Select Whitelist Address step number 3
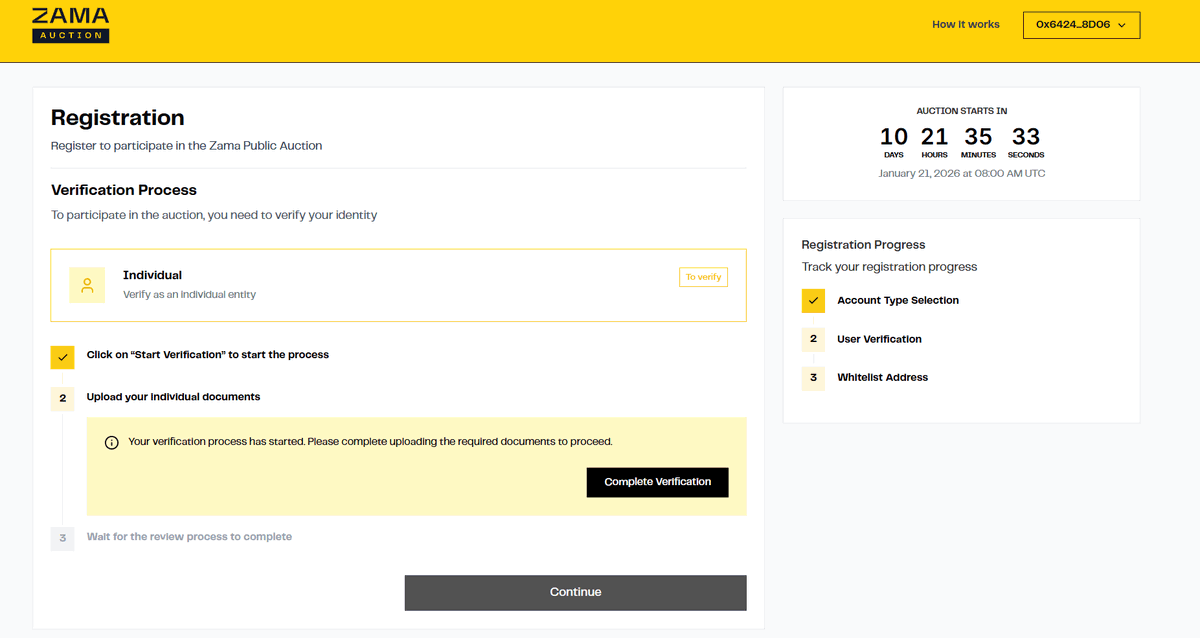1200x638 pixels. (813, 378)
